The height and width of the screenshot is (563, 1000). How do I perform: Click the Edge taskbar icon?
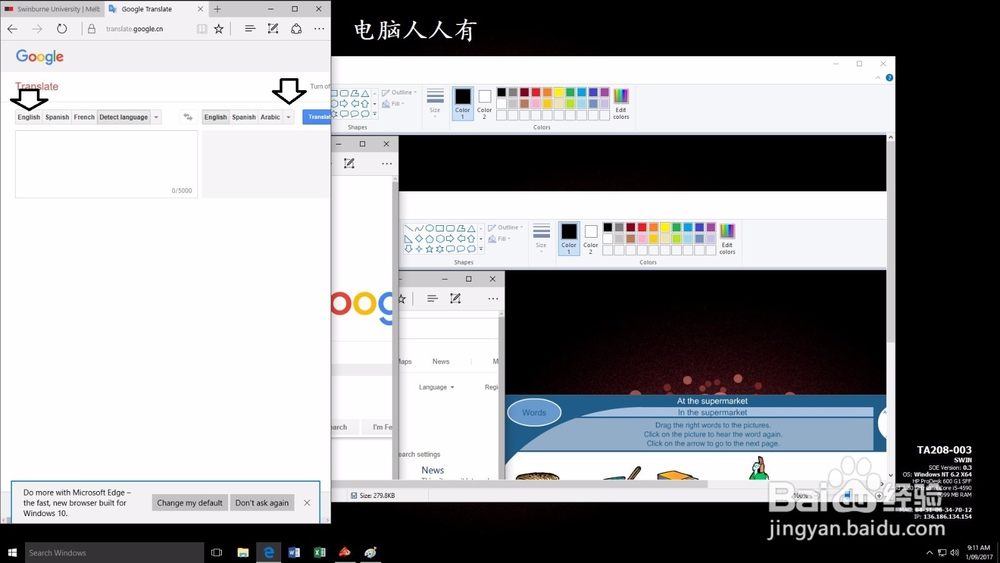point(268,552)
